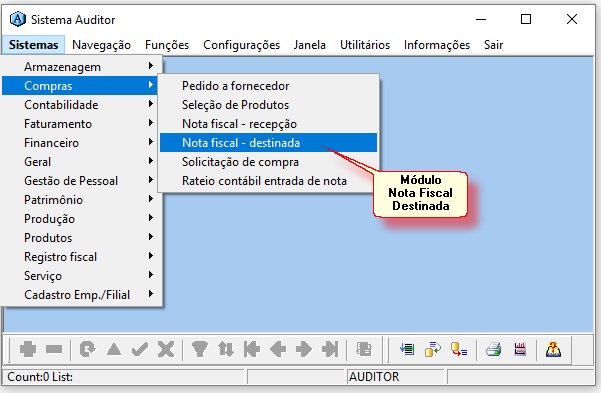Viewport: 601px width, 393px height.
Task: Choose Rateio contábil entrada de nota
Action: 268,181
